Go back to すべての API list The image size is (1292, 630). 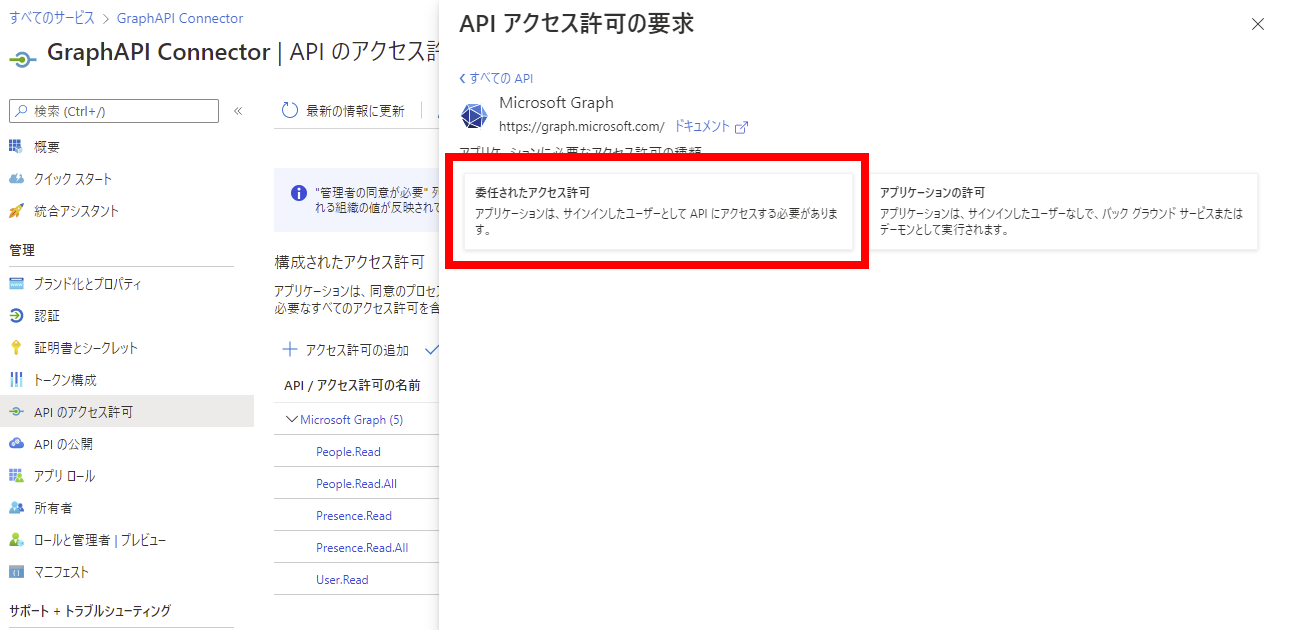click(496, 78)
